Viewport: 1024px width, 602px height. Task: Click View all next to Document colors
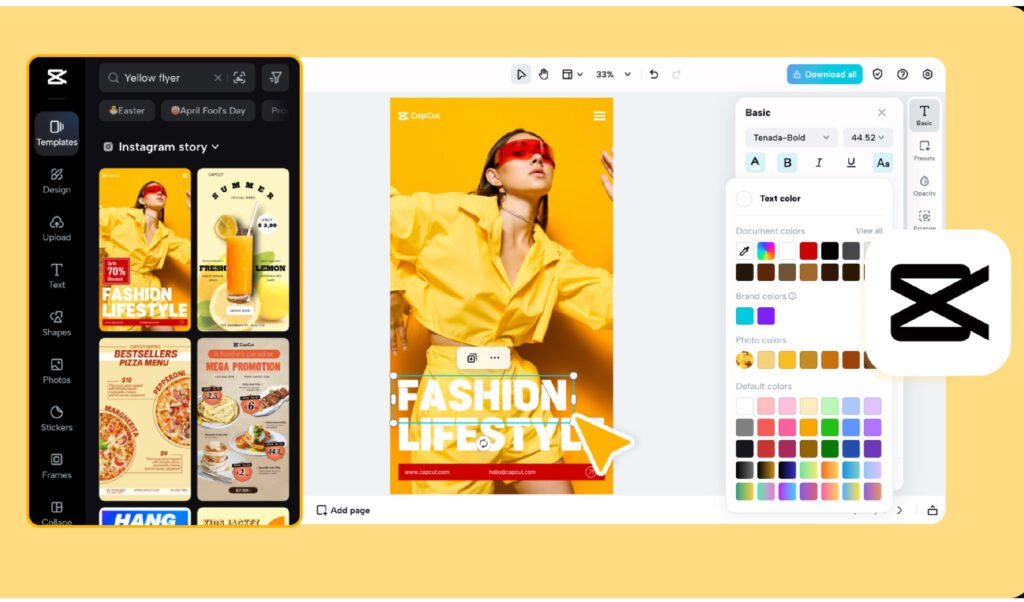coord(869,230)
